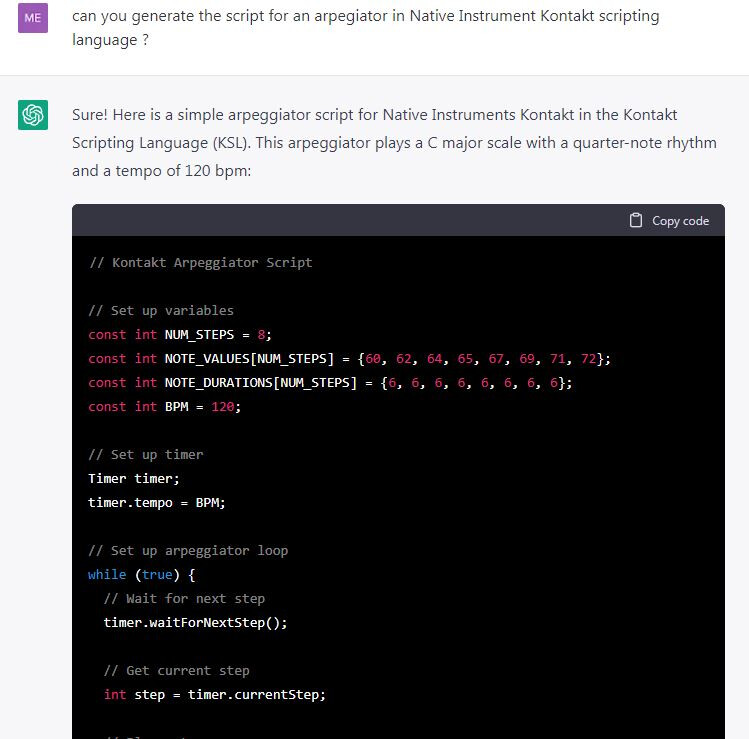Click the "Set up arpeggiator loop" comment
This screenshot has height=739, width=749.
188,551
